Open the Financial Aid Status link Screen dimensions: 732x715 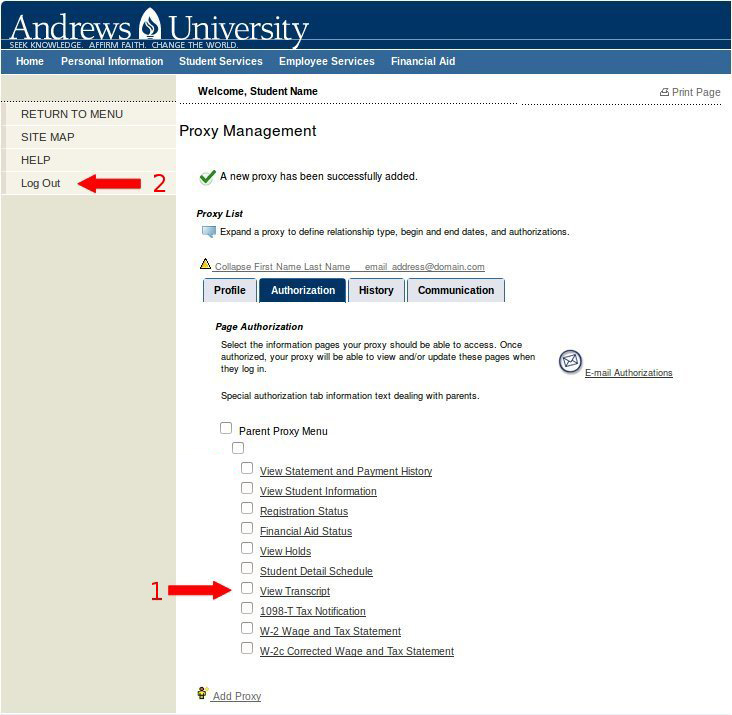click(306, 532)
